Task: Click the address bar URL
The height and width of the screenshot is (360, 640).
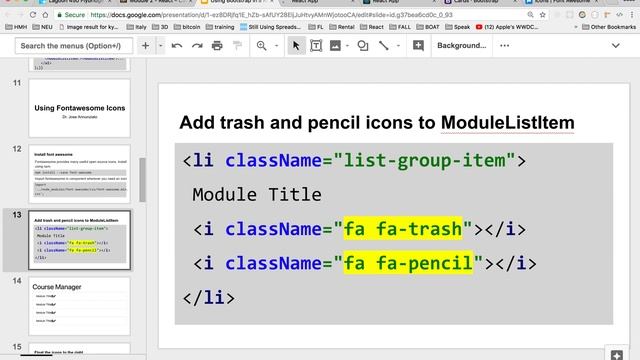Action: (x=271, y=15)
